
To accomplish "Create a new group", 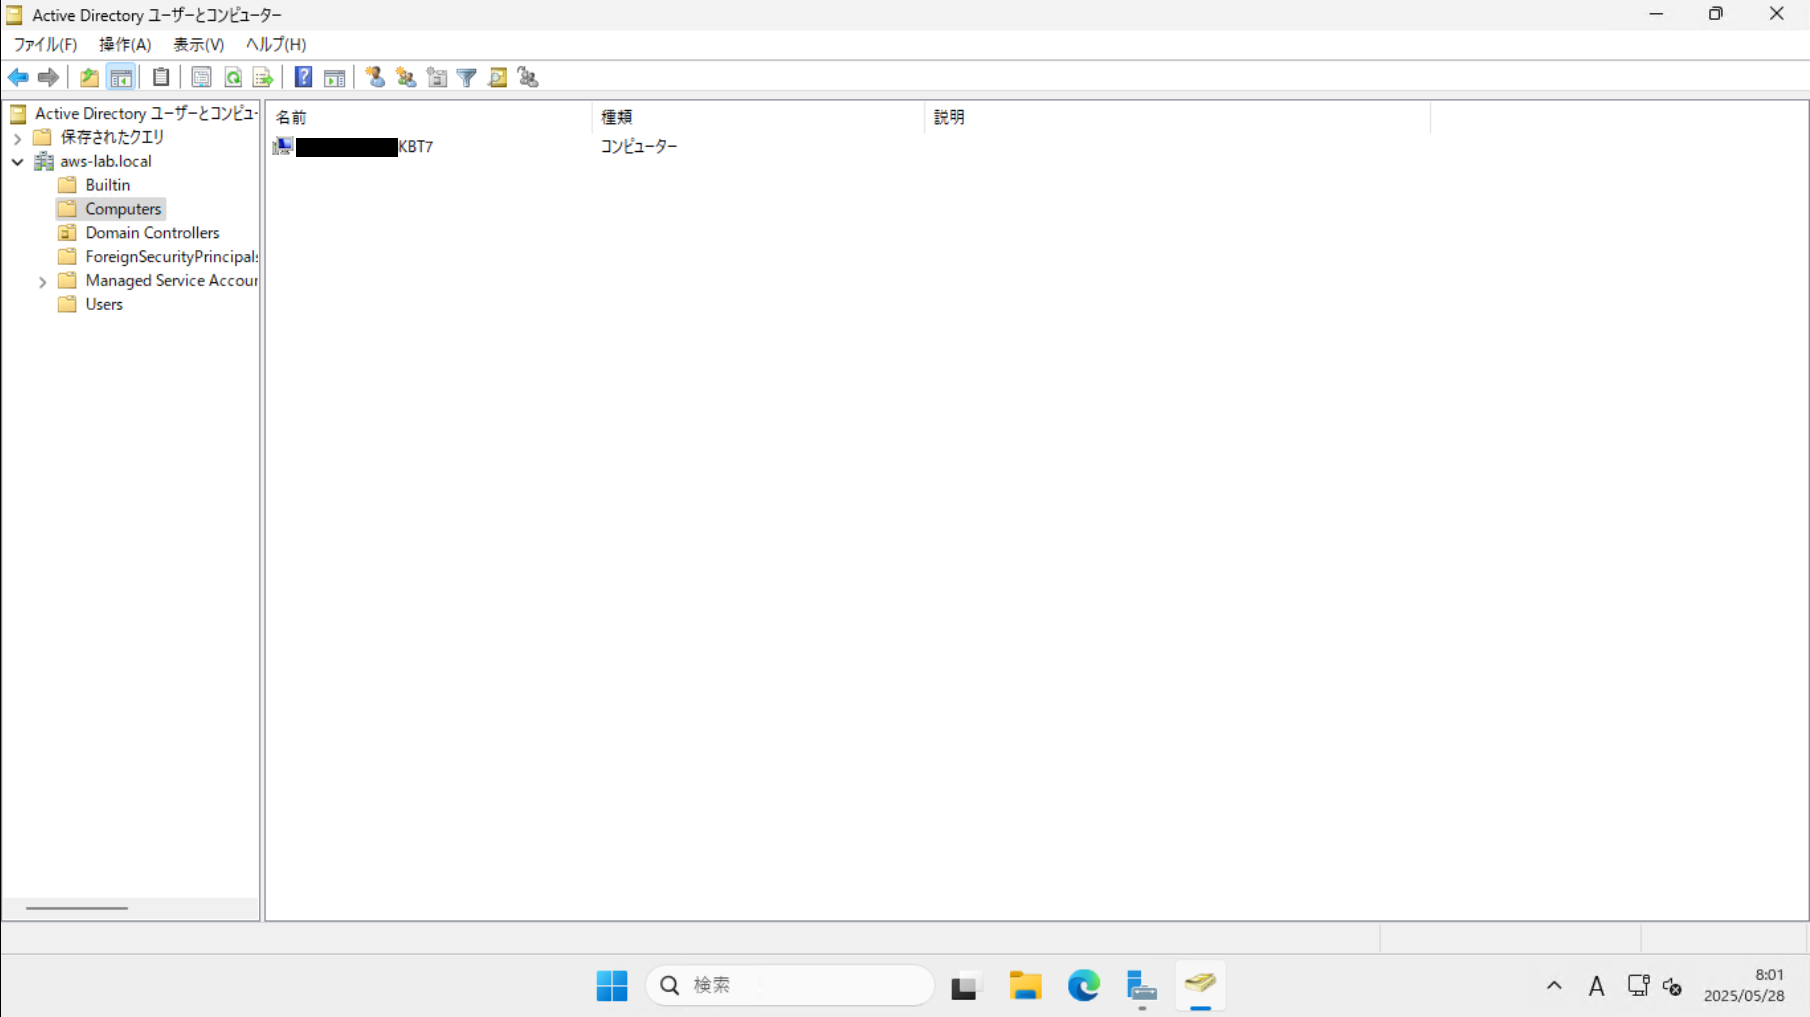I will coord(405,77).
